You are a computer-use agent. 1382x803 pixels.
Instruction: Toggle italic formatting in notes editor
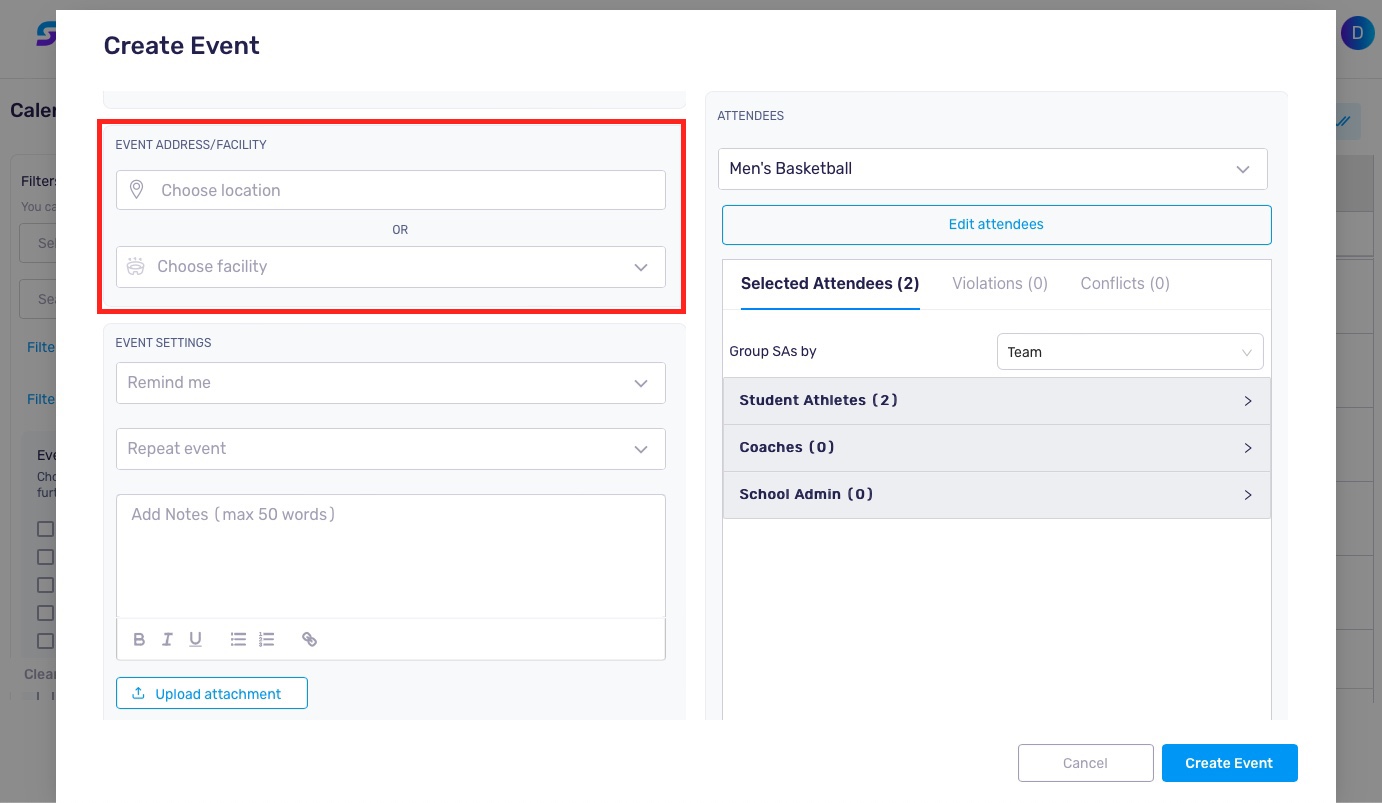[x=167, y=640]
